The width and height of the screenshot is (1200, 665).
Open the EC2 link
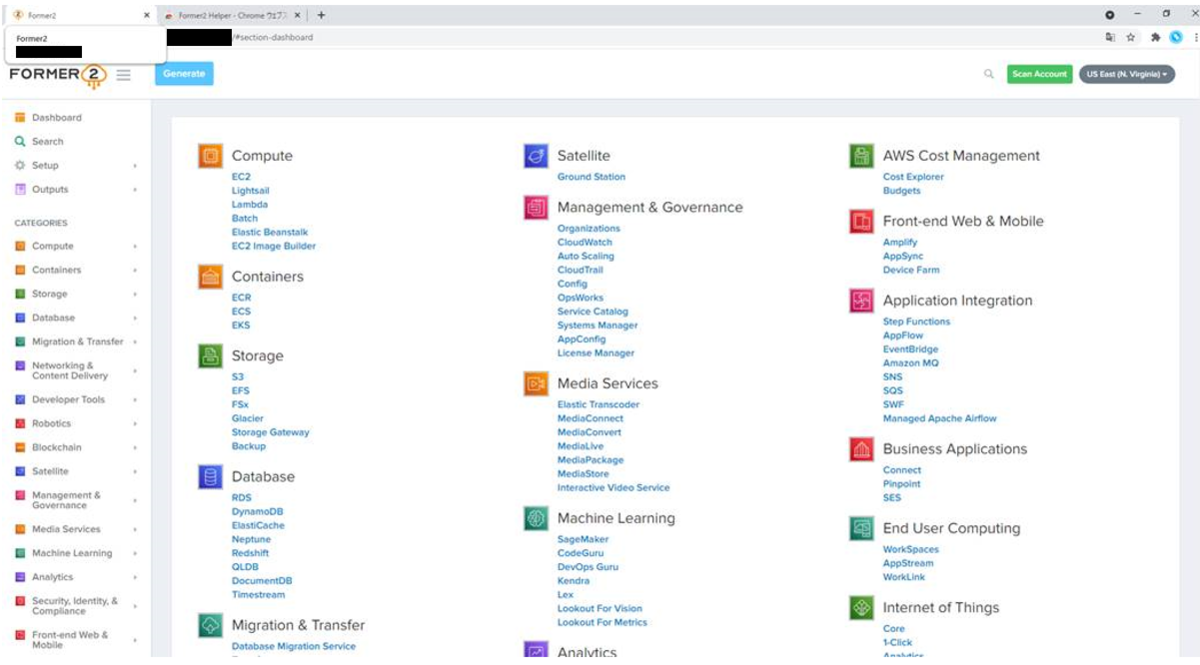tap(241, 177)
